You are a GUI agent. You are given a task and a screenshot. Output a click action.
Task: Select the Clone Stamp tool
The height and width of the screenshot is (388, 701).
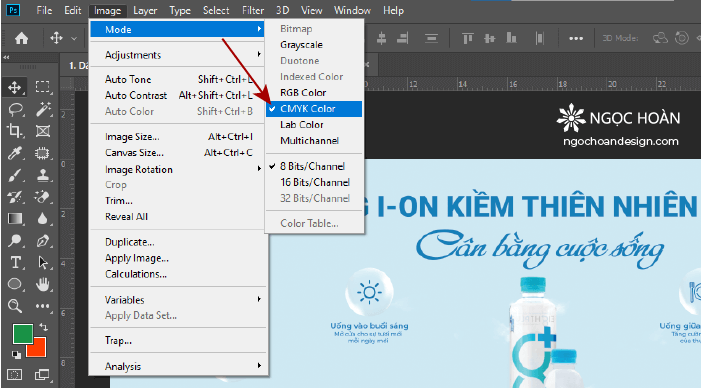pos(43,175)
